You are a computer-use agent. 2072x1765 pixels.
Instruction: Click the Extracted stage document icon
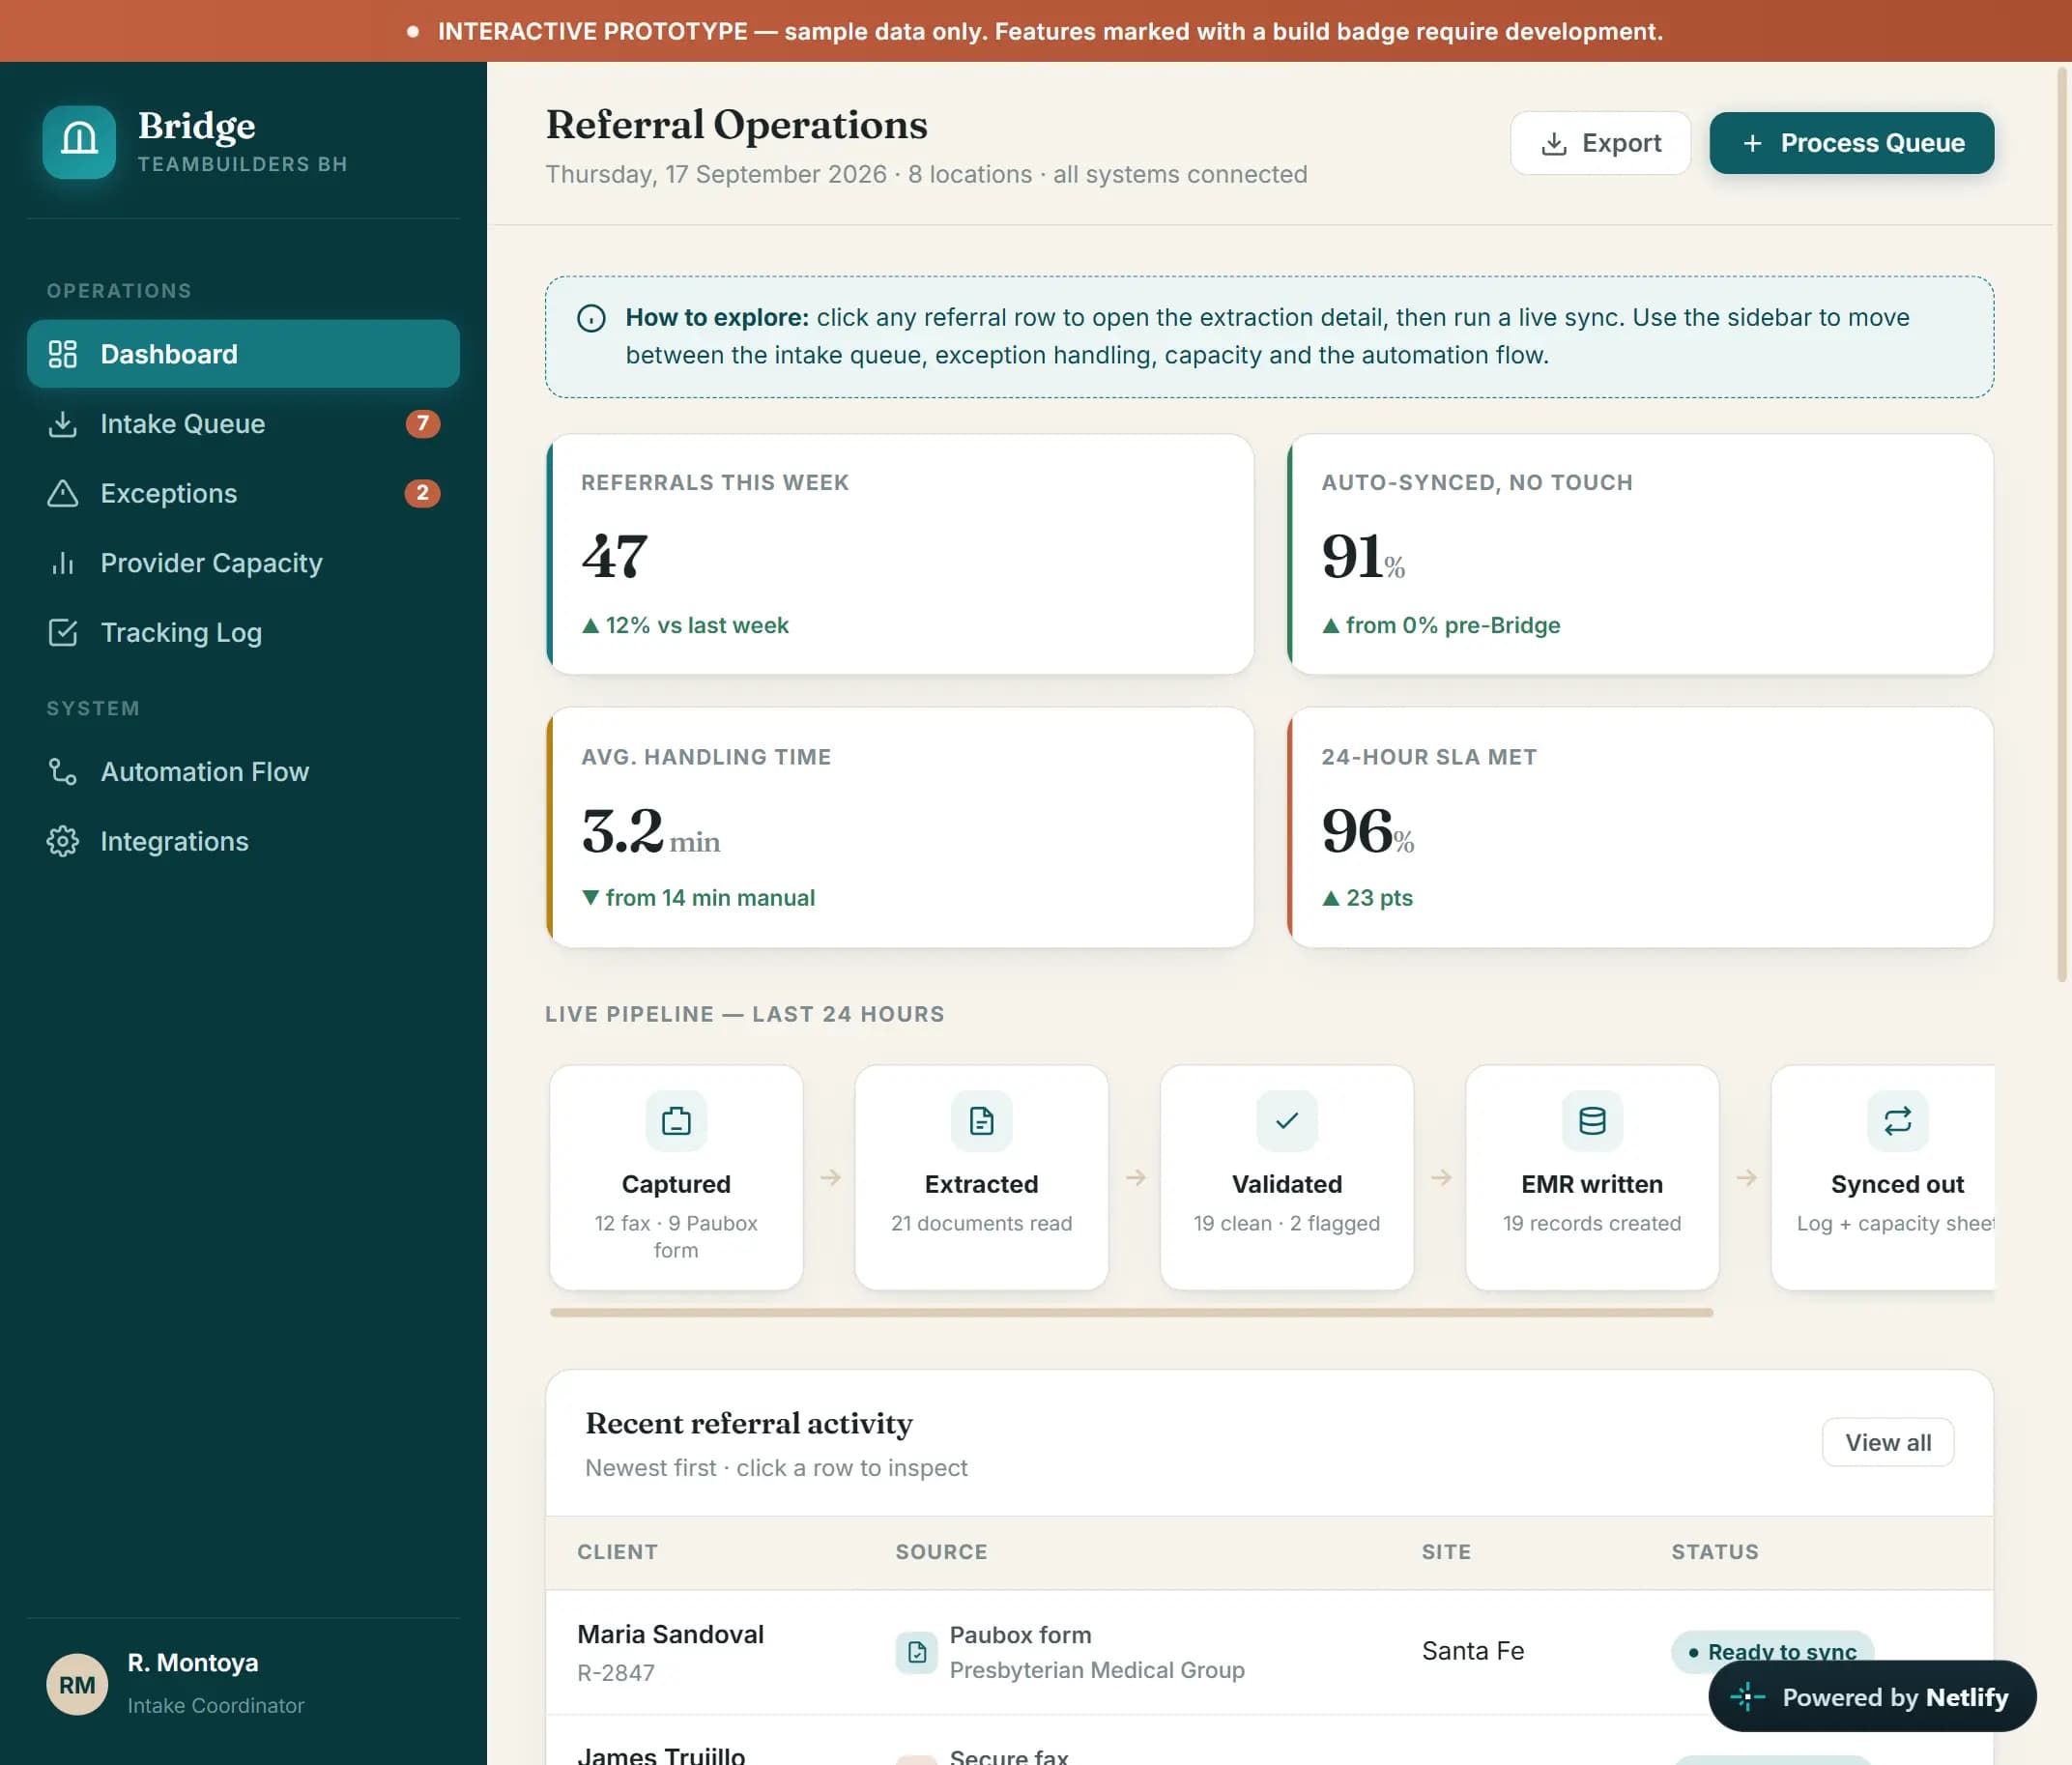pos(981,1121)
